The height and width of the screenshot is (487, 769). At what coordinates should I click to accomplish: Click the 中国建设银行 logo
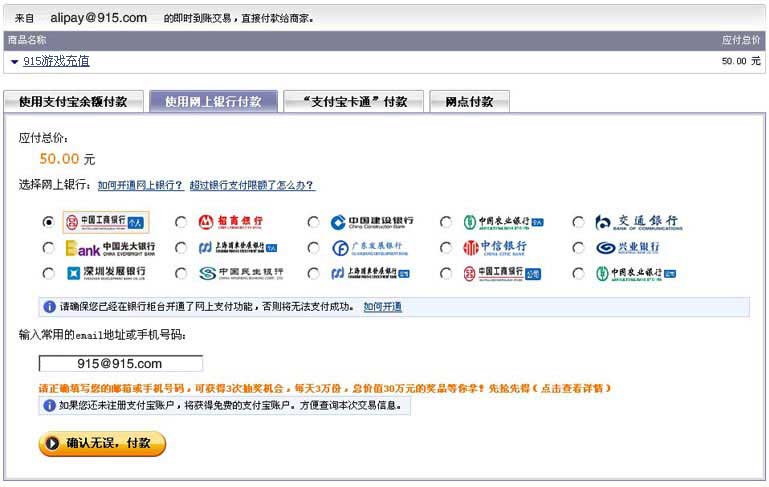(x=372, y=222)
